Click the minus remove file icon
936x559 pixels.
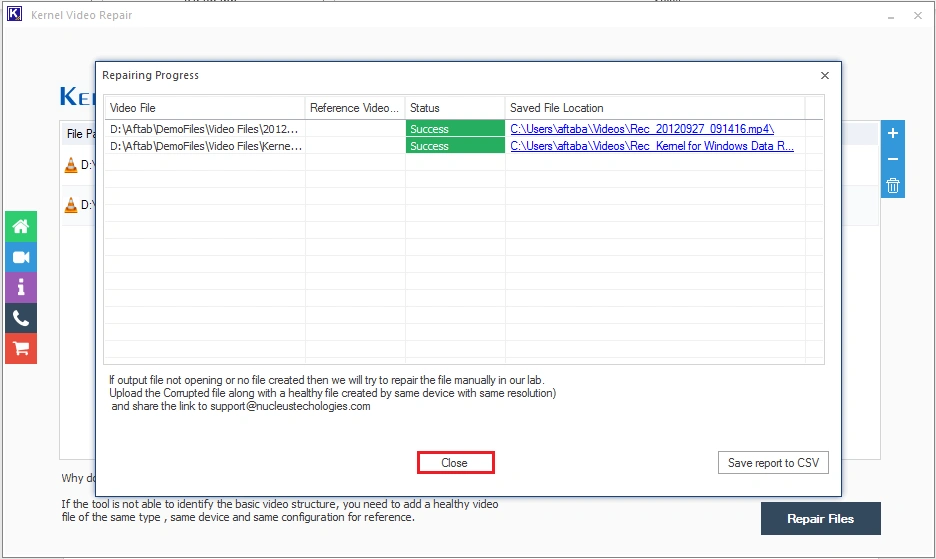point(892,159)
